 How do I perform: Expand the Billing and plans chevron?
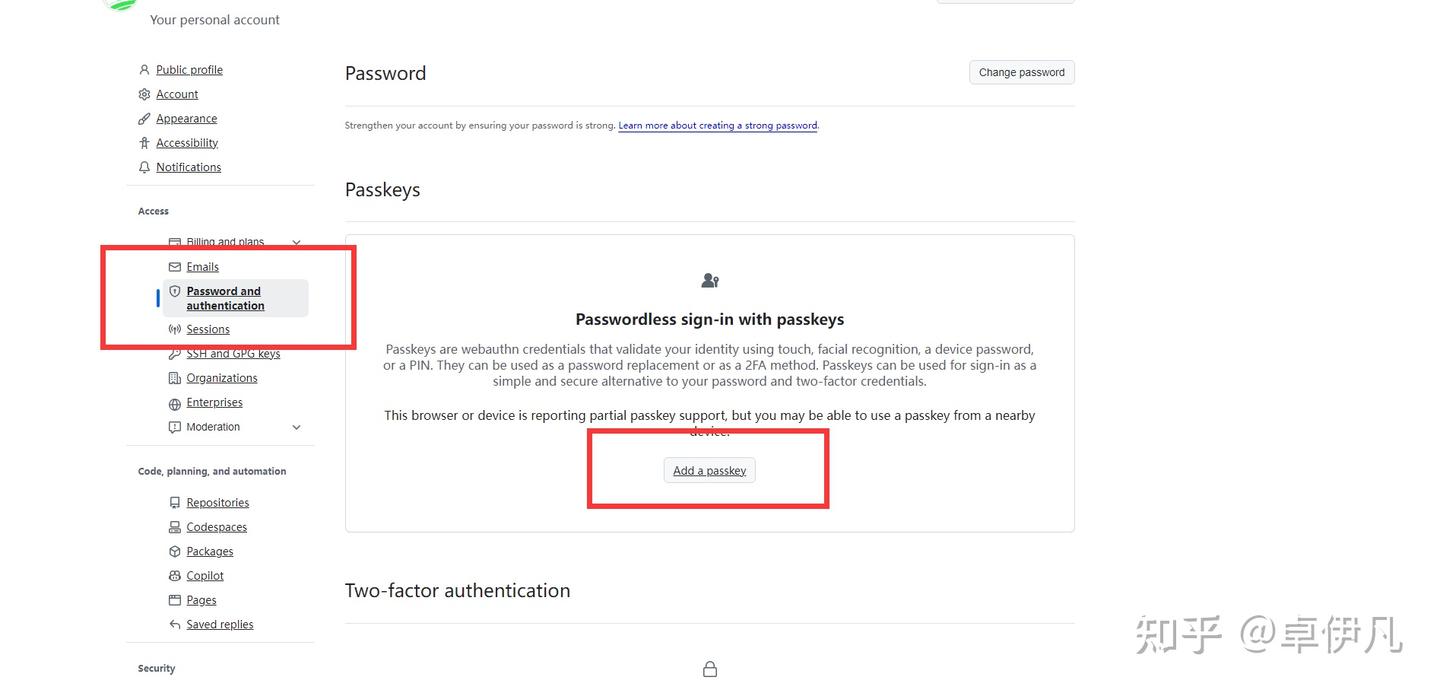pyautogui.click(x=296, y=242)
